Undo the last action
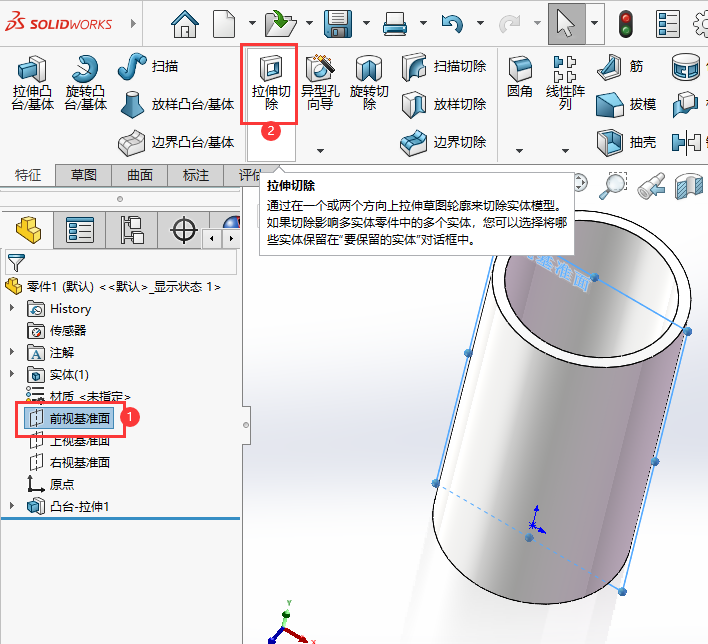Image resolution: width=708 pixels, height=644 pixels. point(452,23)
